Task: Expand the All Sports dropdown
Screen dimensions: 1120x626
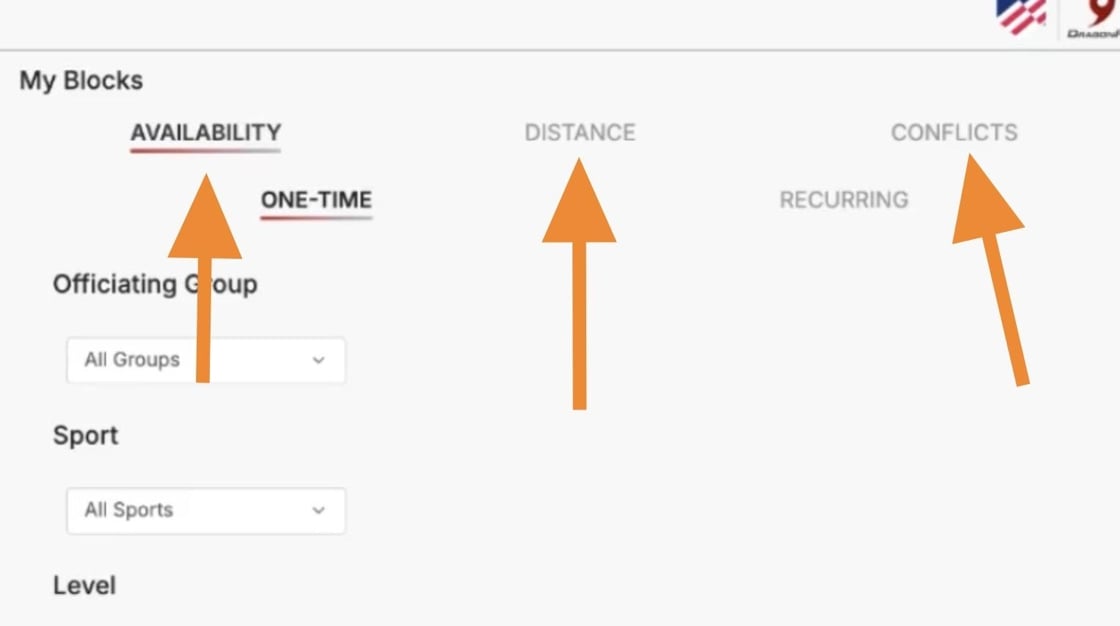Action: [x=206, y=510]
